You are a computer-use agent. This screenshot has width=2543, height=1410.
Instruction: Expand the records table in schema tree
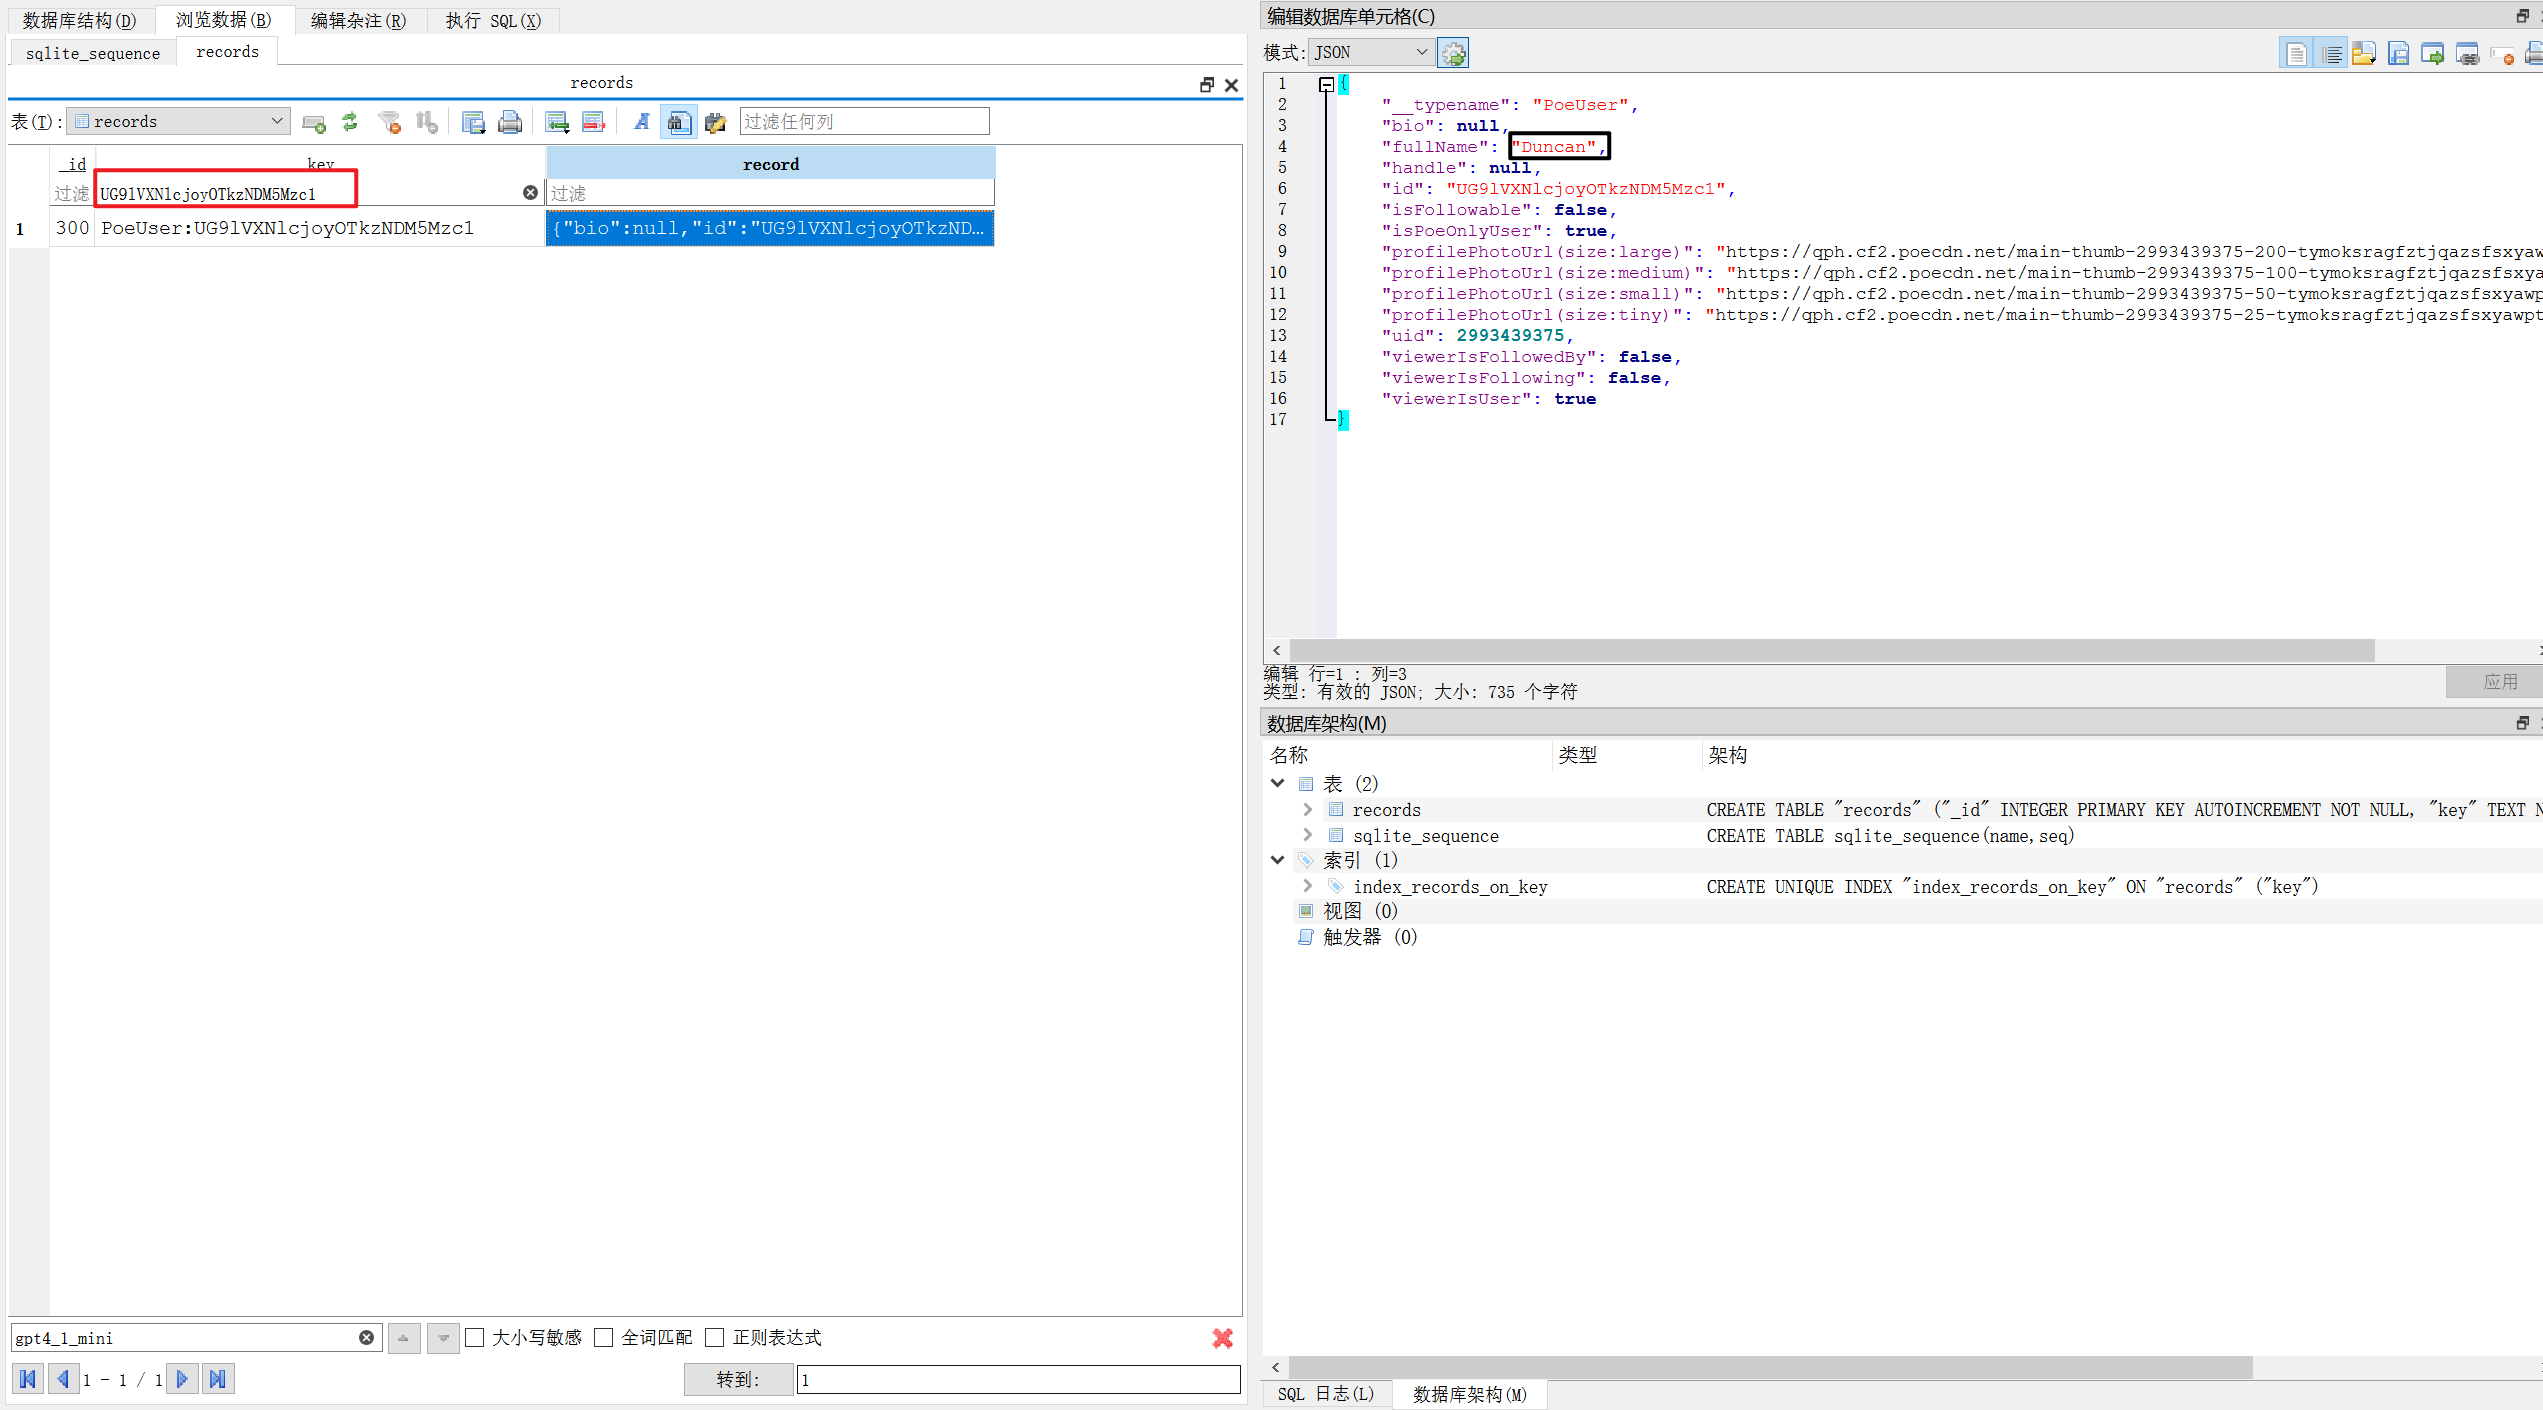[1307, 809]
